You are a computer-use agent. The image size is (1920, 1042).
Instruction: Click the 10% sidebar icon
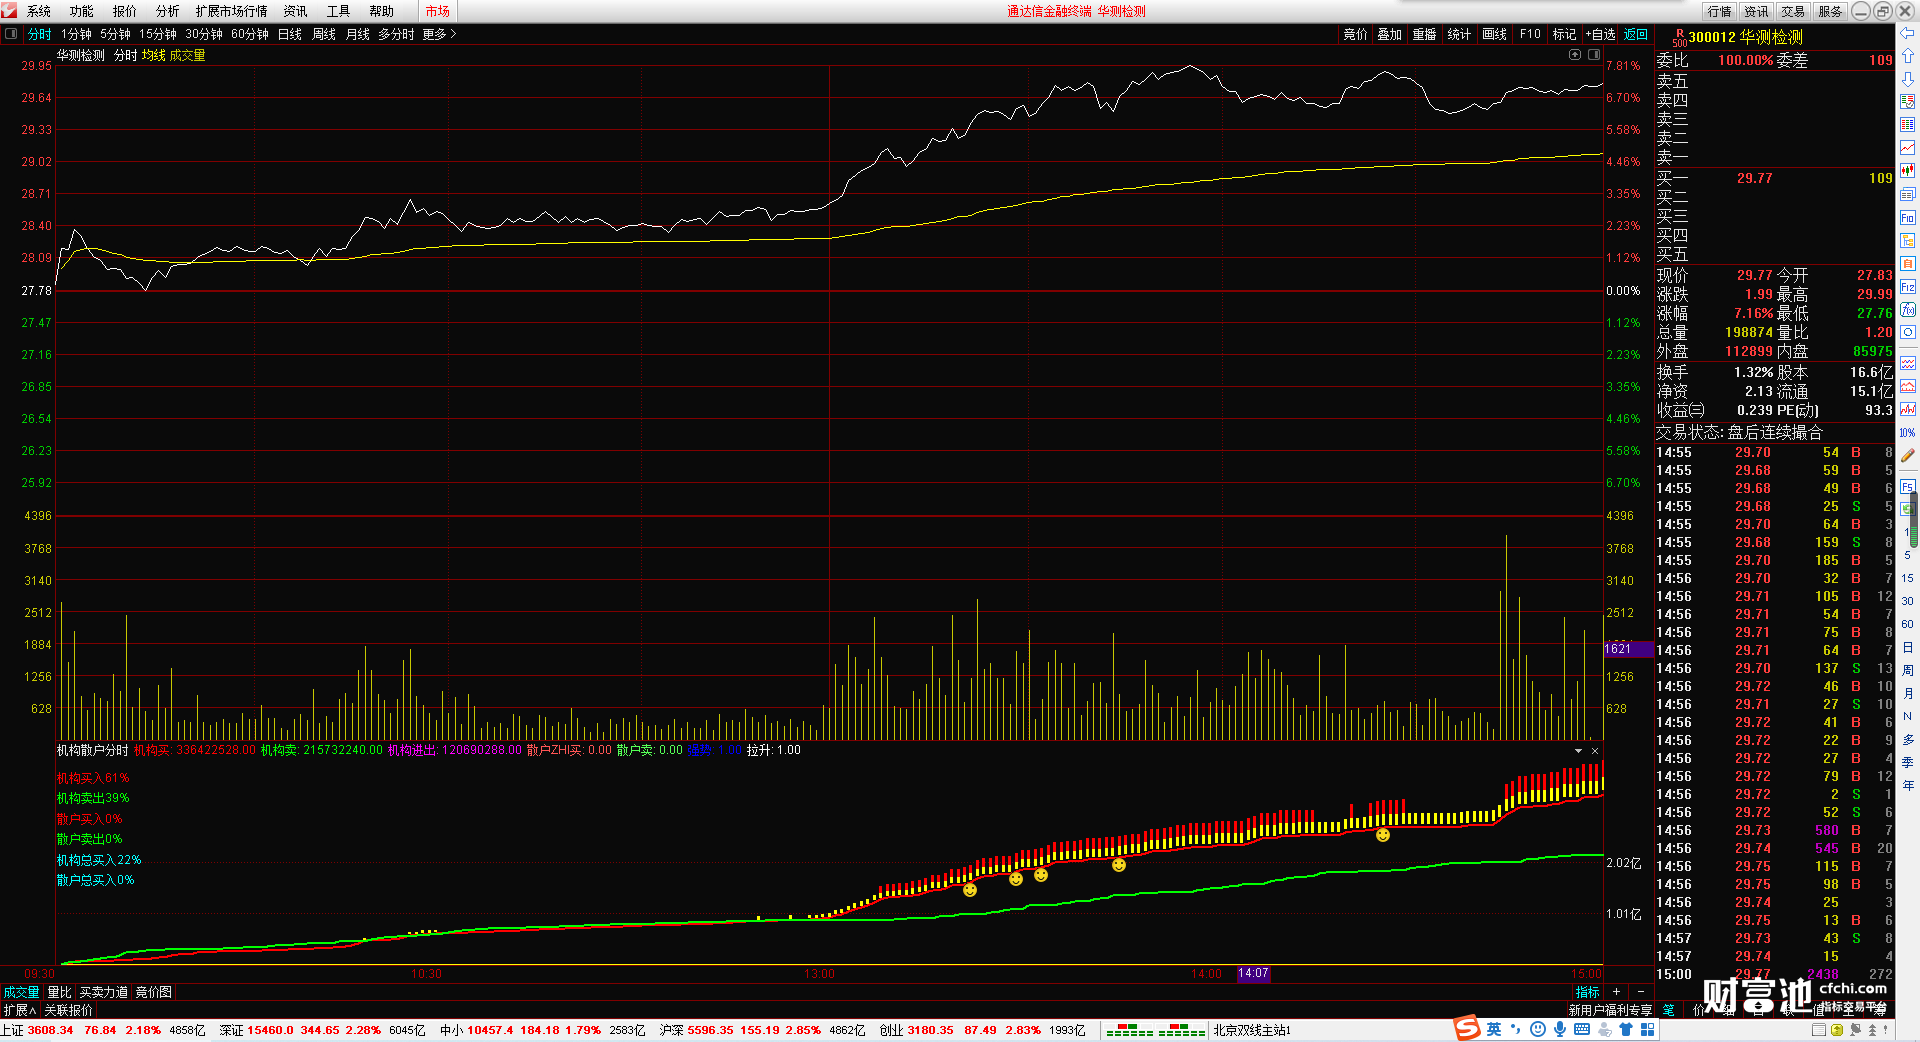pos(1907,433)
